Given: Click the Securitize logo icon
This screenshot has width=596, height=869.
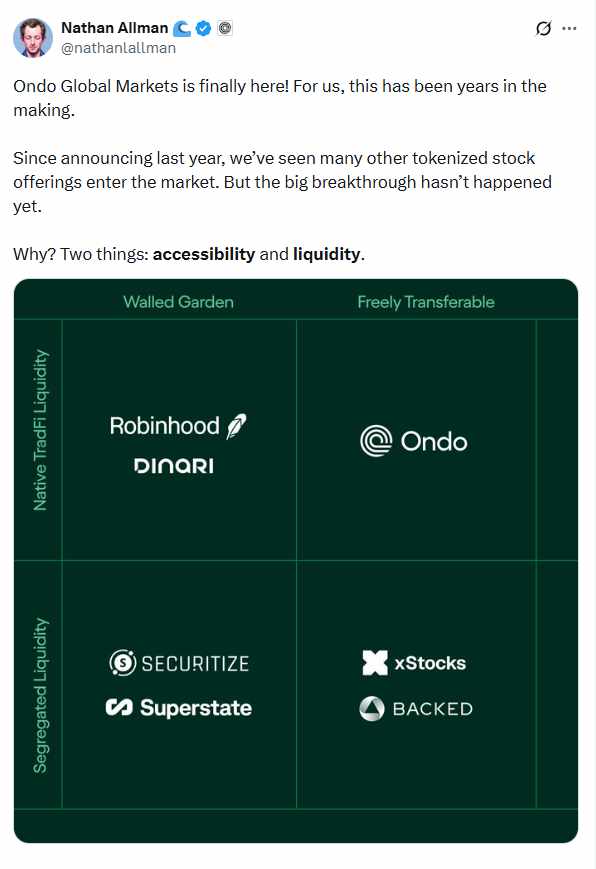Looking at the screenshot, I should [x=123, y=662].
